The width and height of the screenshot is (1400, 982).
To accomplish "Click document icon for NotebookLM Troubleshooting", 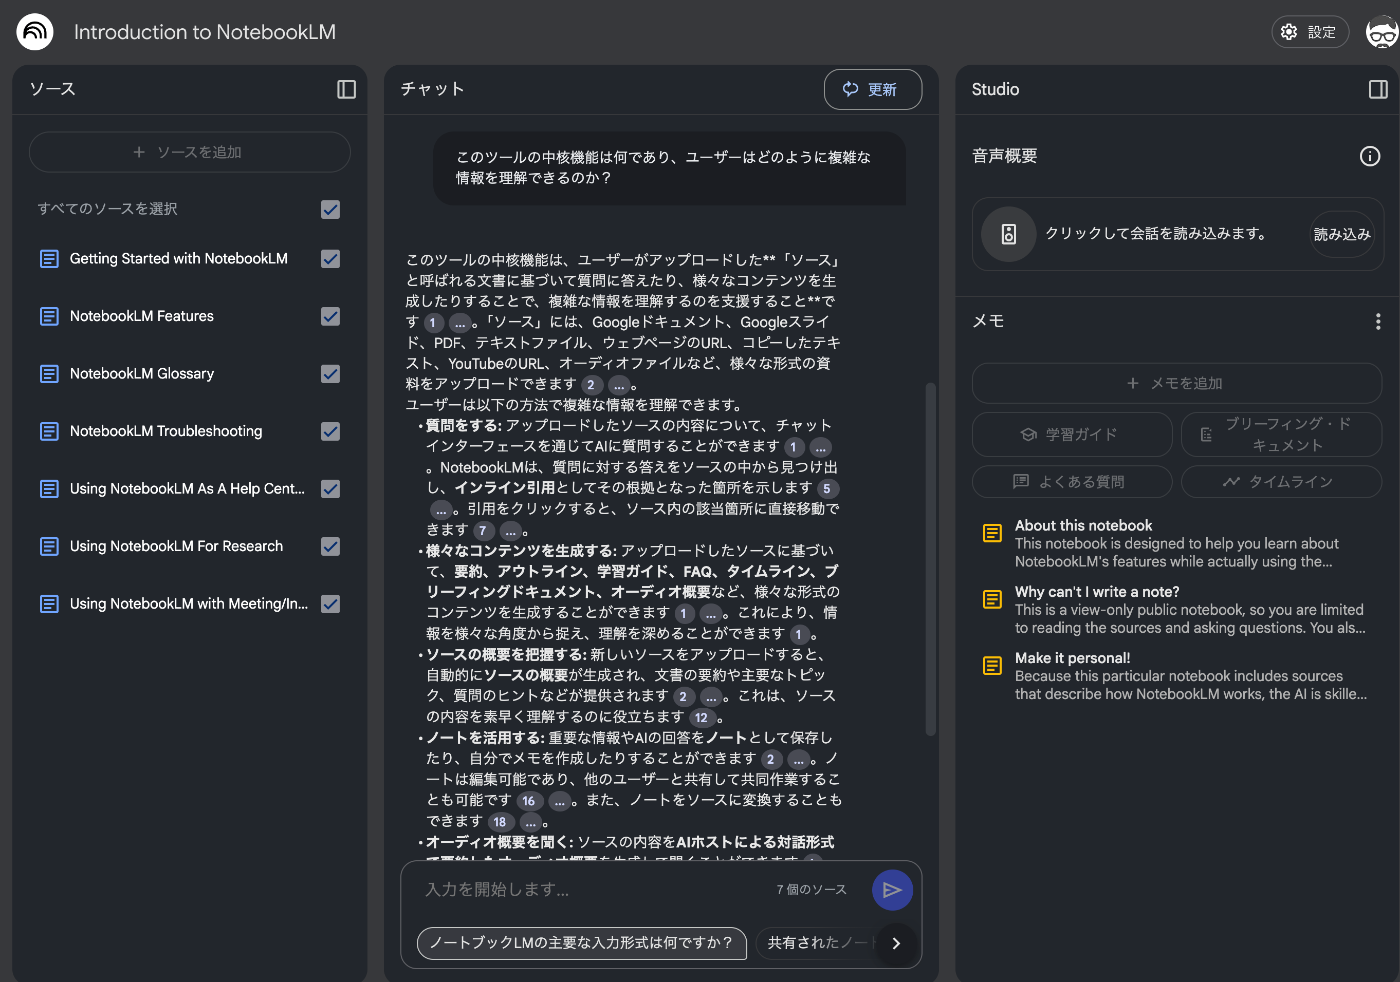I will 49,431.
